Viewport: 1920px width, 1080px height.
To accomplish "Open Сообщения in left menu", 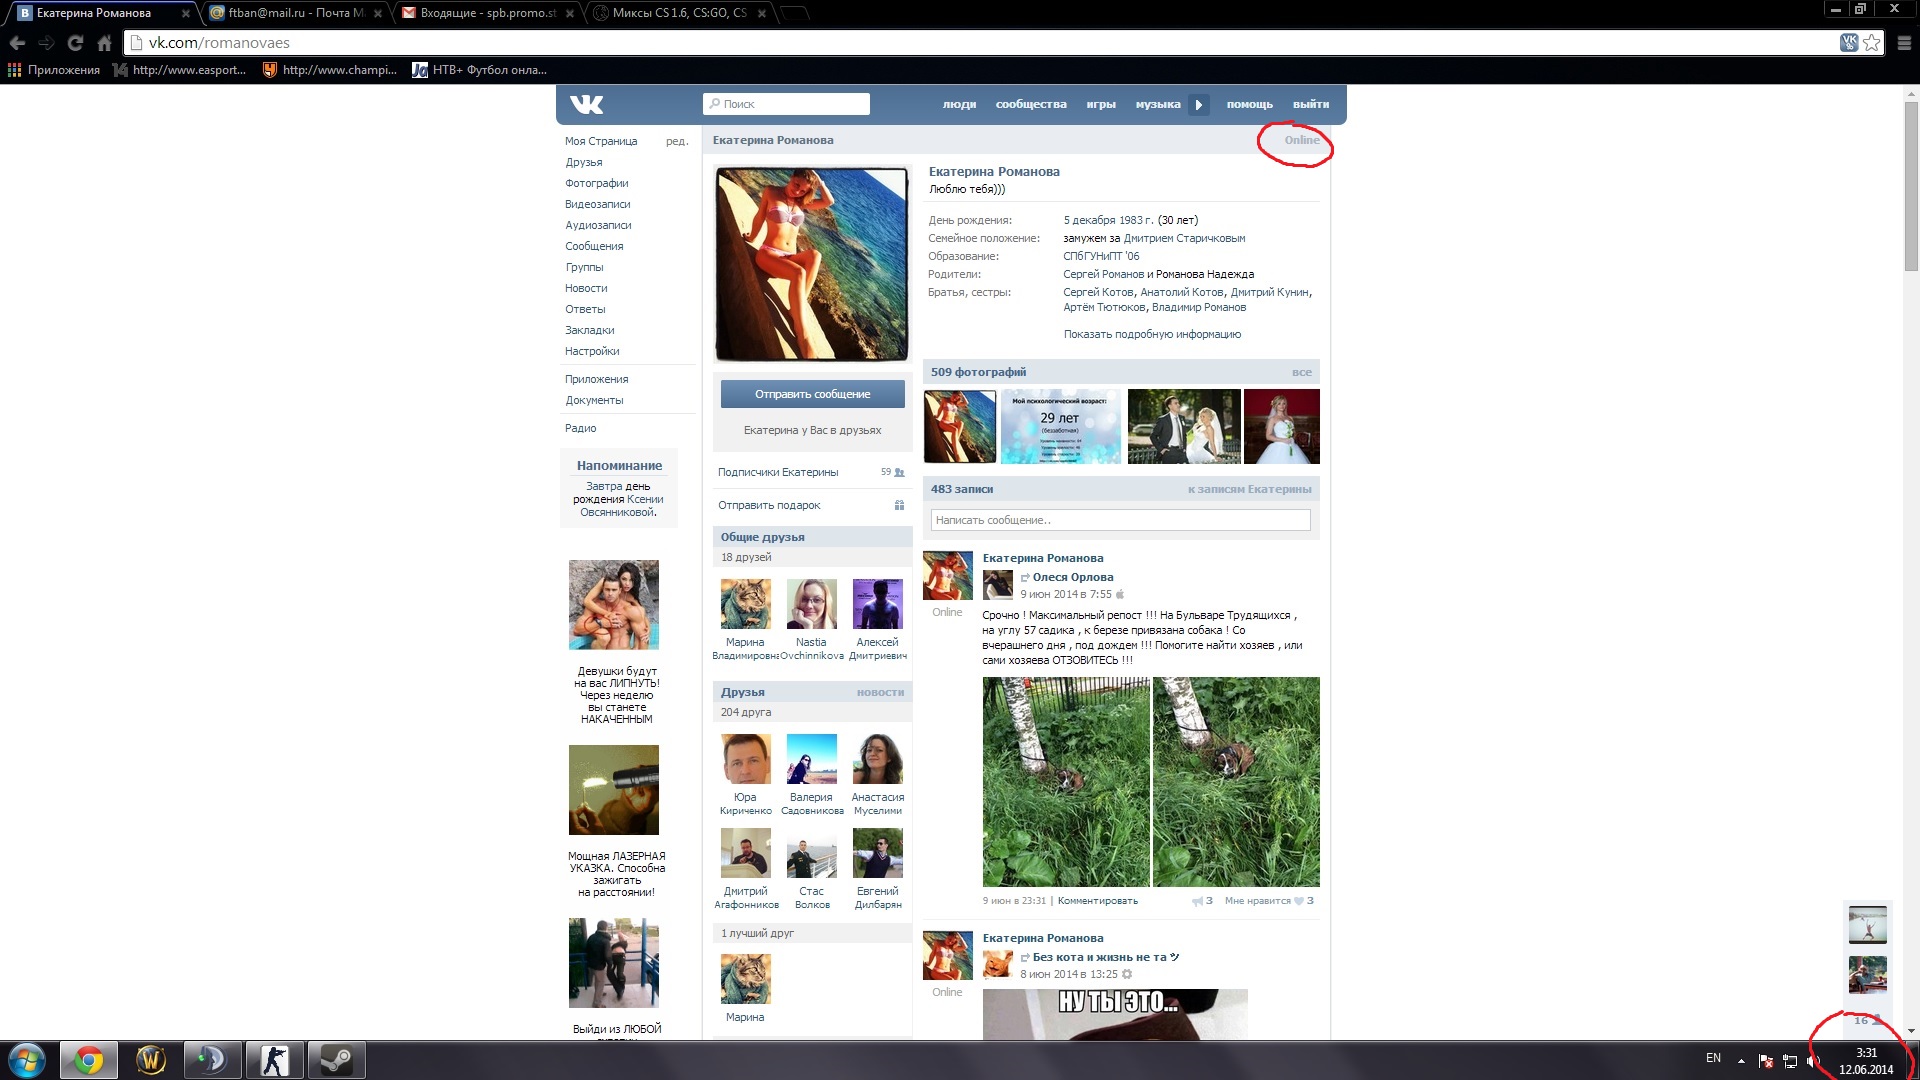I will (x=594, y=246).
